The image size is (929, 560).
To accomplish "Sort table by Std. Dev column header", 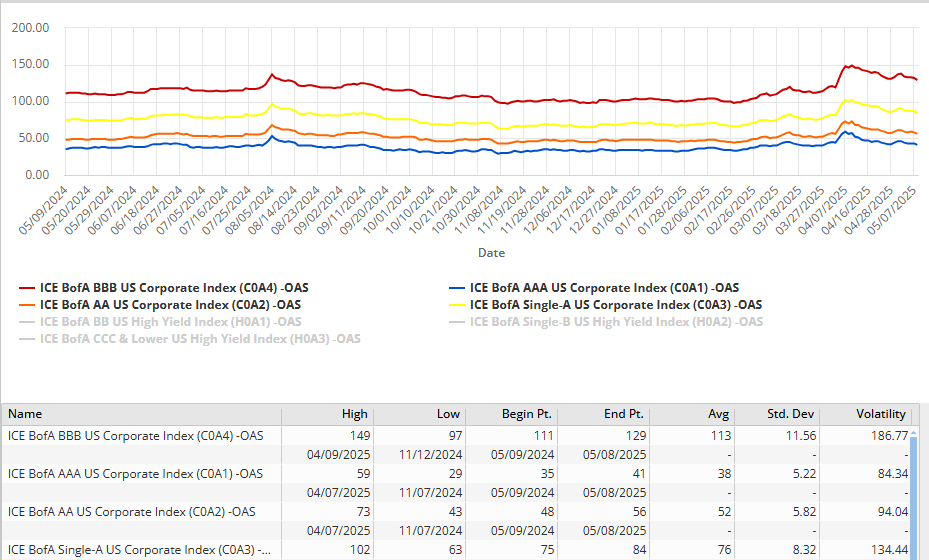I will pos(777,414).
